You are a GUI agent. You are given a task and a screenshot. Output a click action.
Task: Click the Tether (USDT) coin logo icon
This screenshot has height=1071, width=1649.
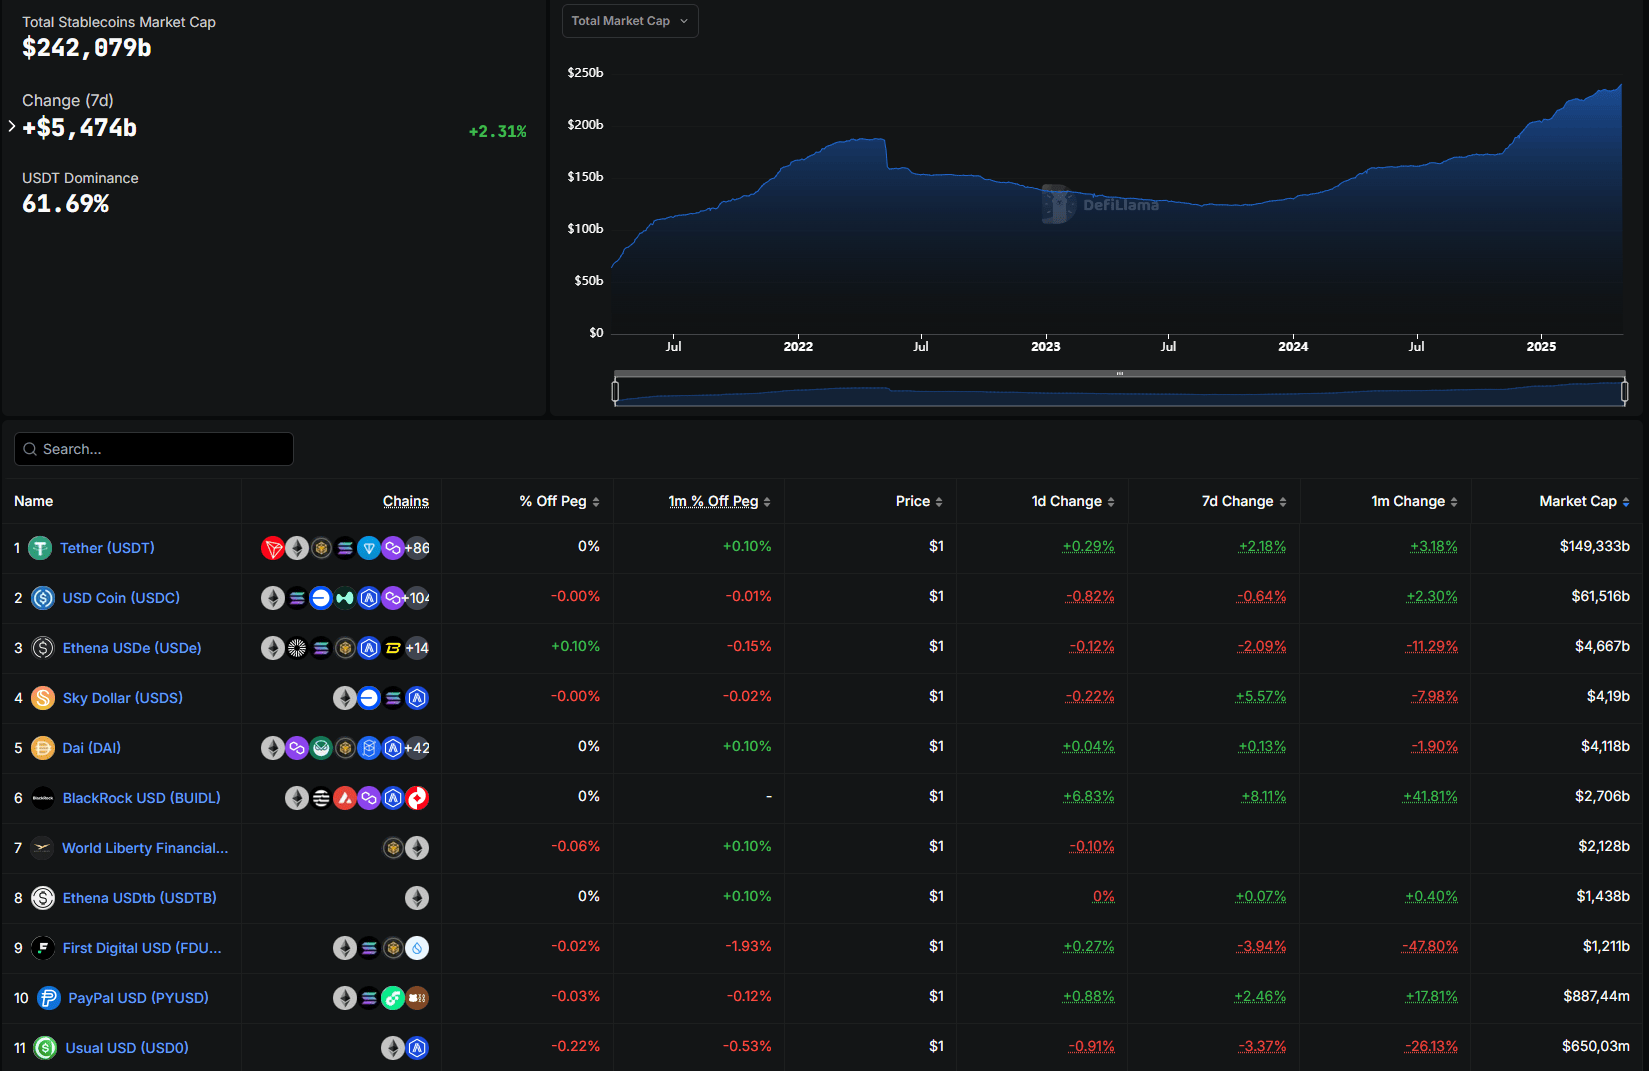[x=40, y=548]
